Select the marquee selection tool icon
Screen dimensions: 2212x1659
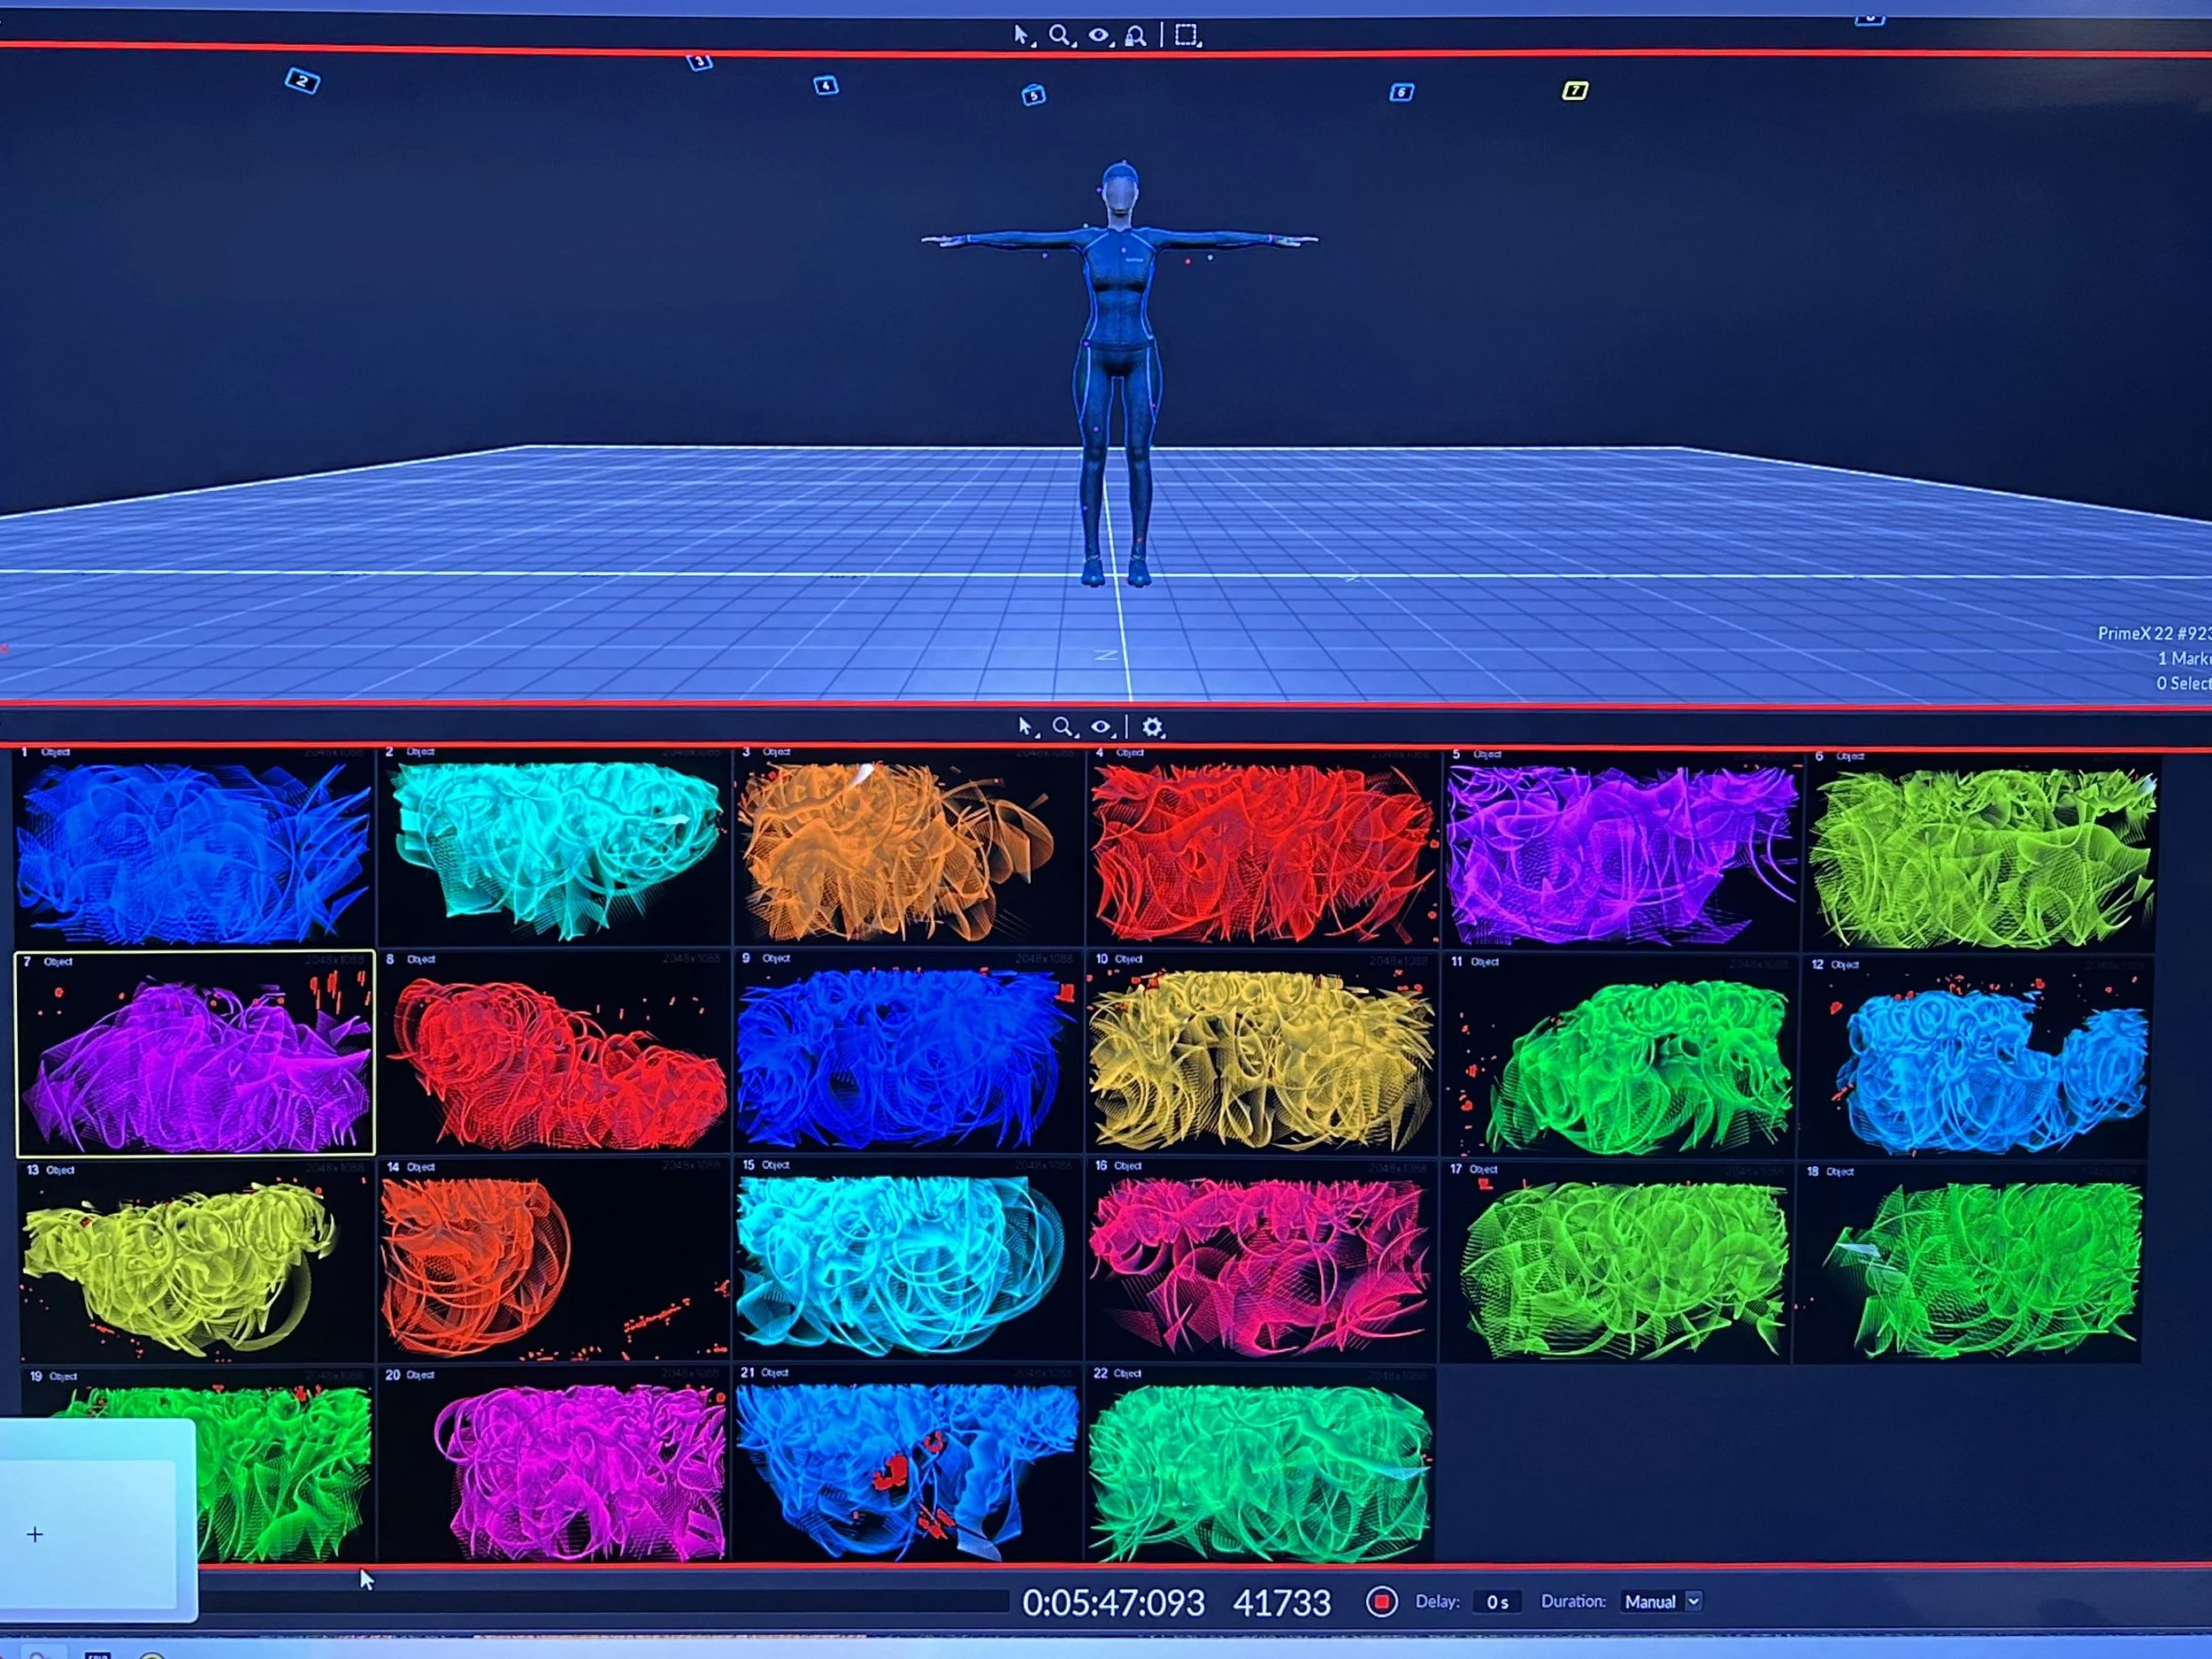click(x=1186, y=36)
